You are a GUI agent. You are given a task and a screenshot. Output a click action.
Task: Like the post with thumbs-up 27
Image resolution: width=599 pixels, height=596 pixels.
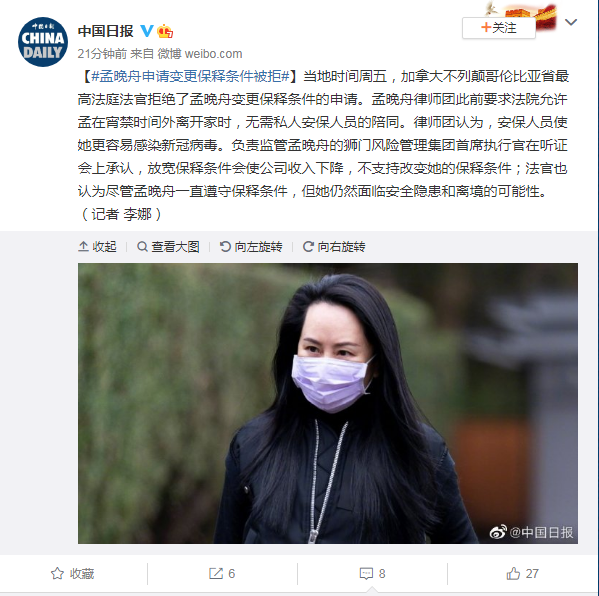(522, 573)
